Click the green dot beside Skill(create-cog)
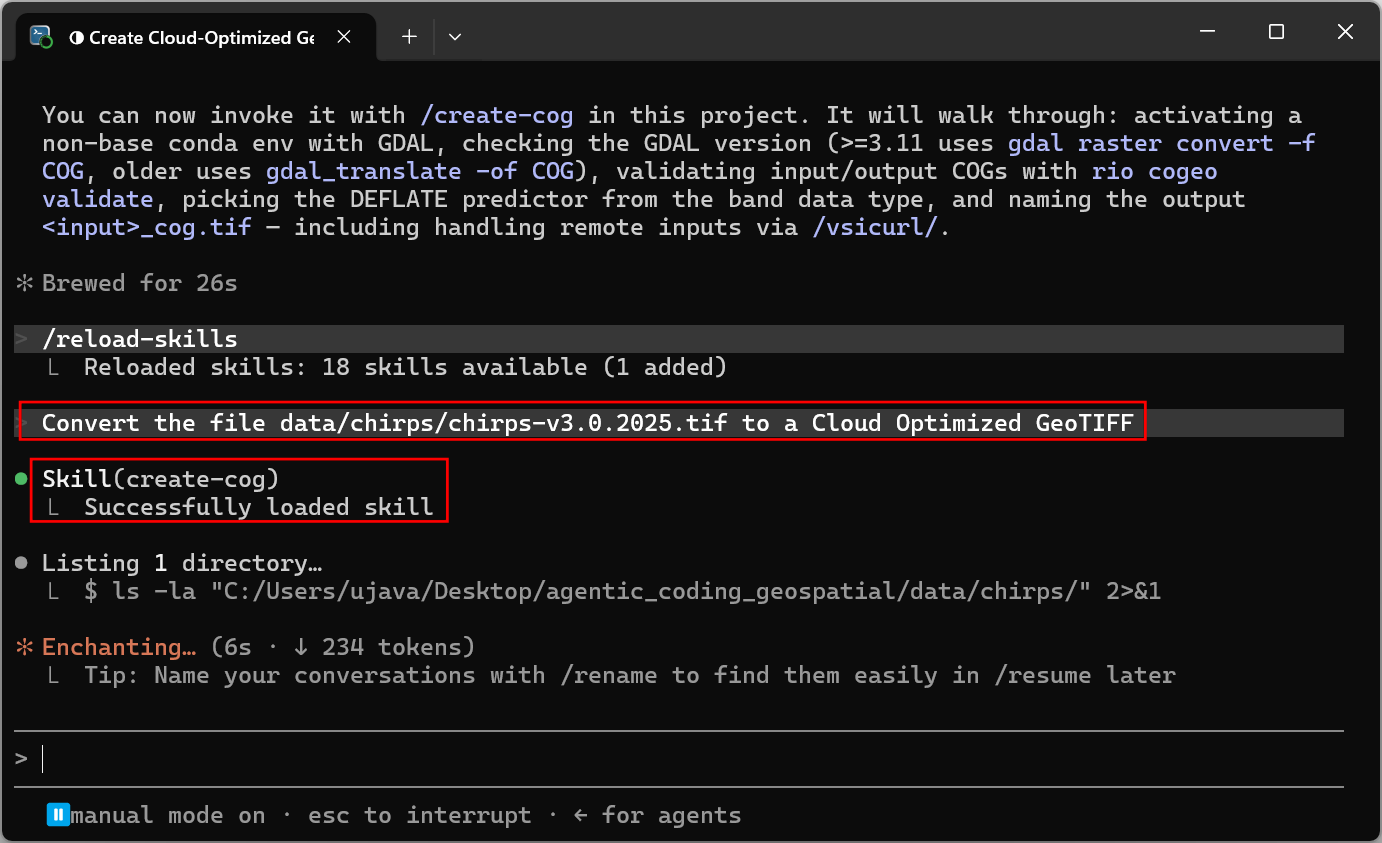1382x843 pixels. coord(22,479)
